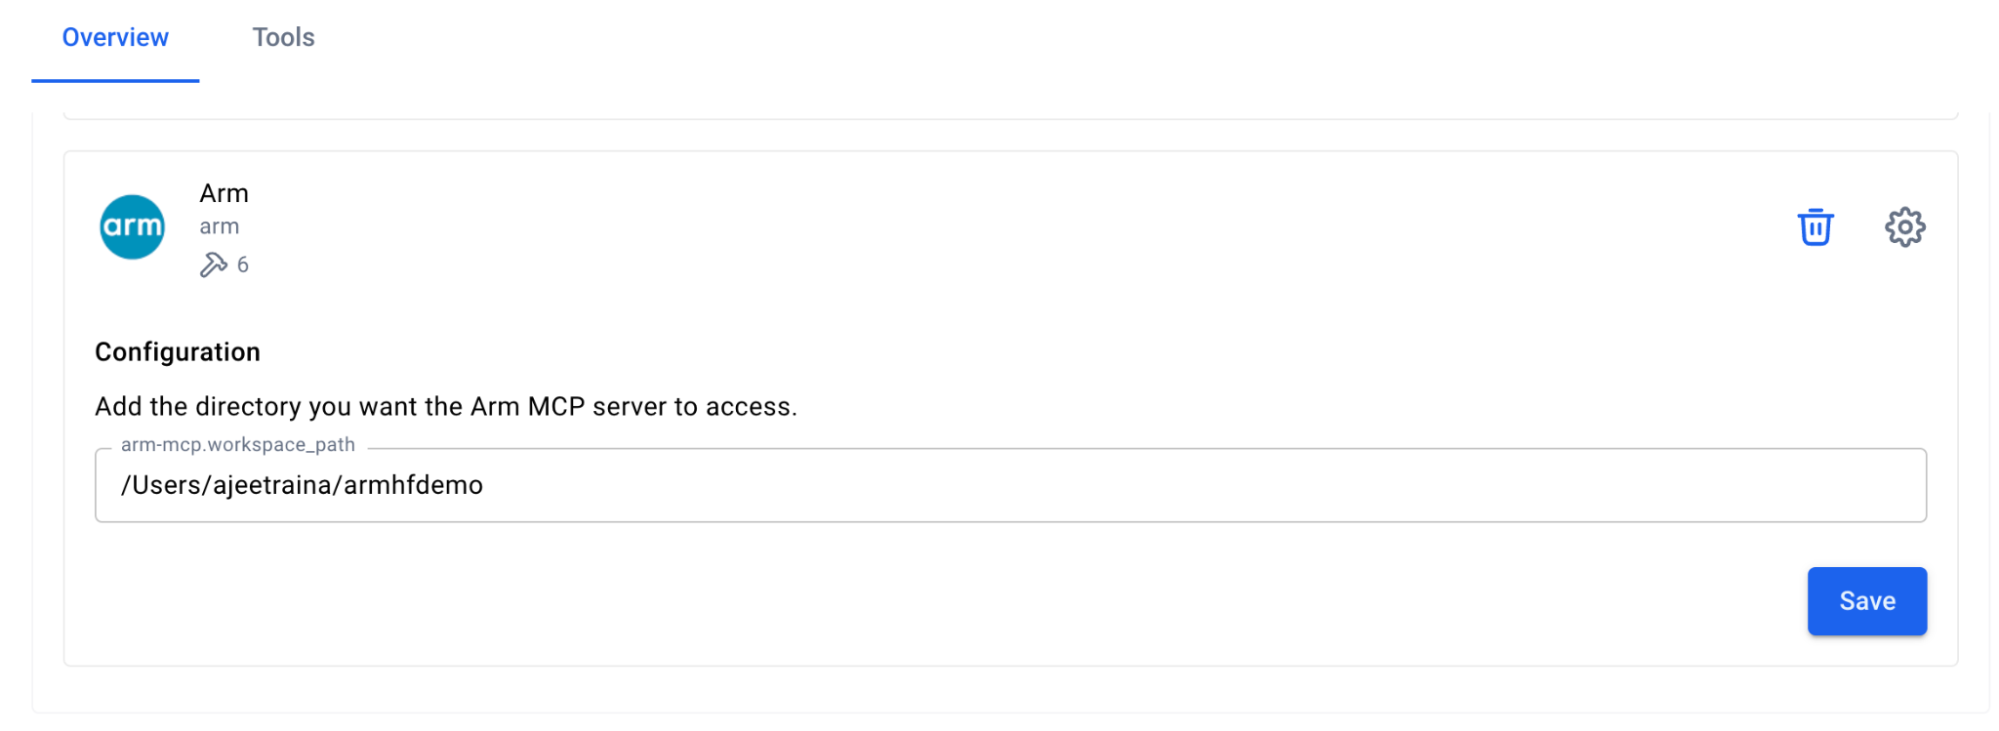1999x731 pixels.
Task: Save the Arm server configuration
Action: pos(1866,600)
